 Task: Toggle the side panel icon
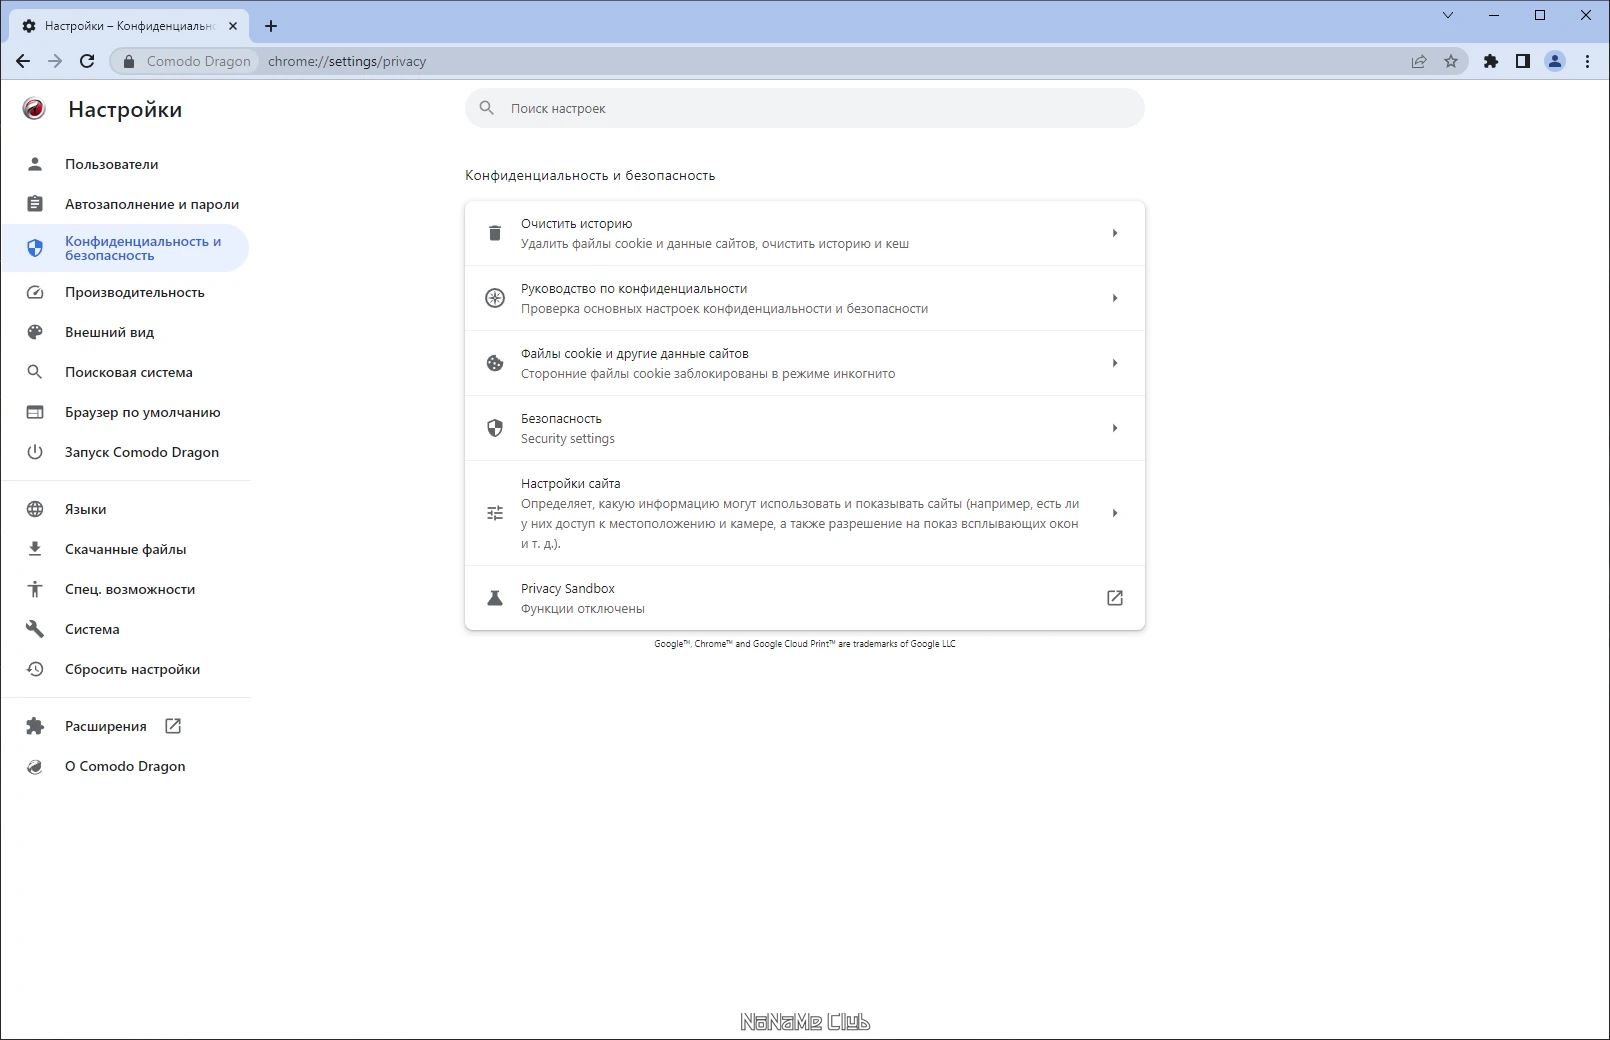(1523, 61)
